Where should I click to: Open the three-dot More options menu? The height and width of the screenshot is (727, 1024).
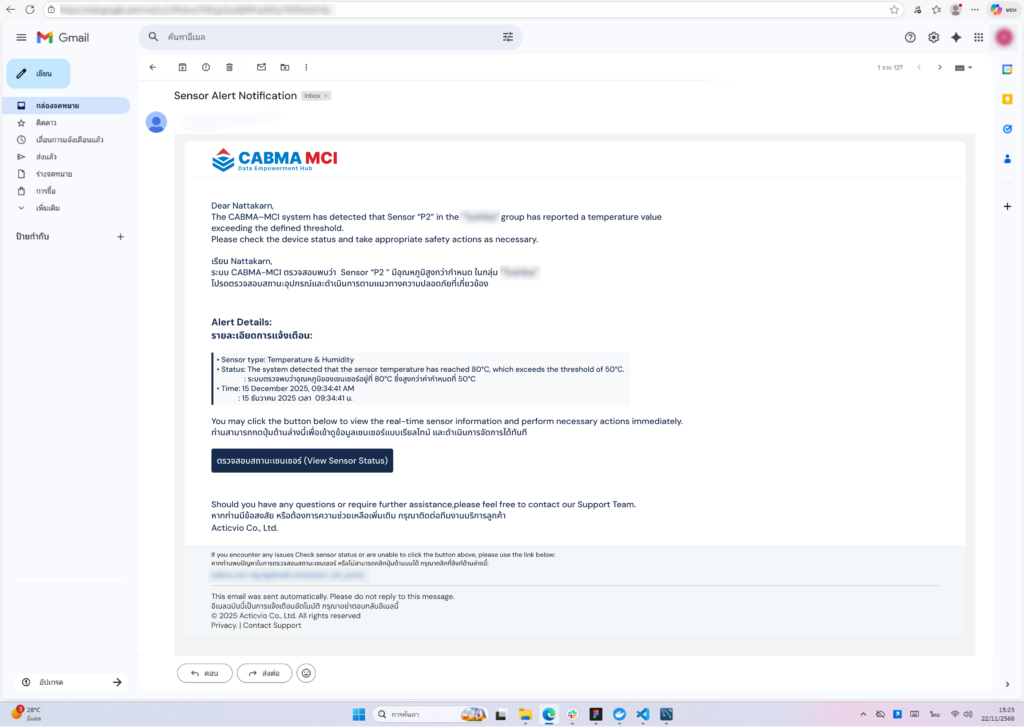306,67
